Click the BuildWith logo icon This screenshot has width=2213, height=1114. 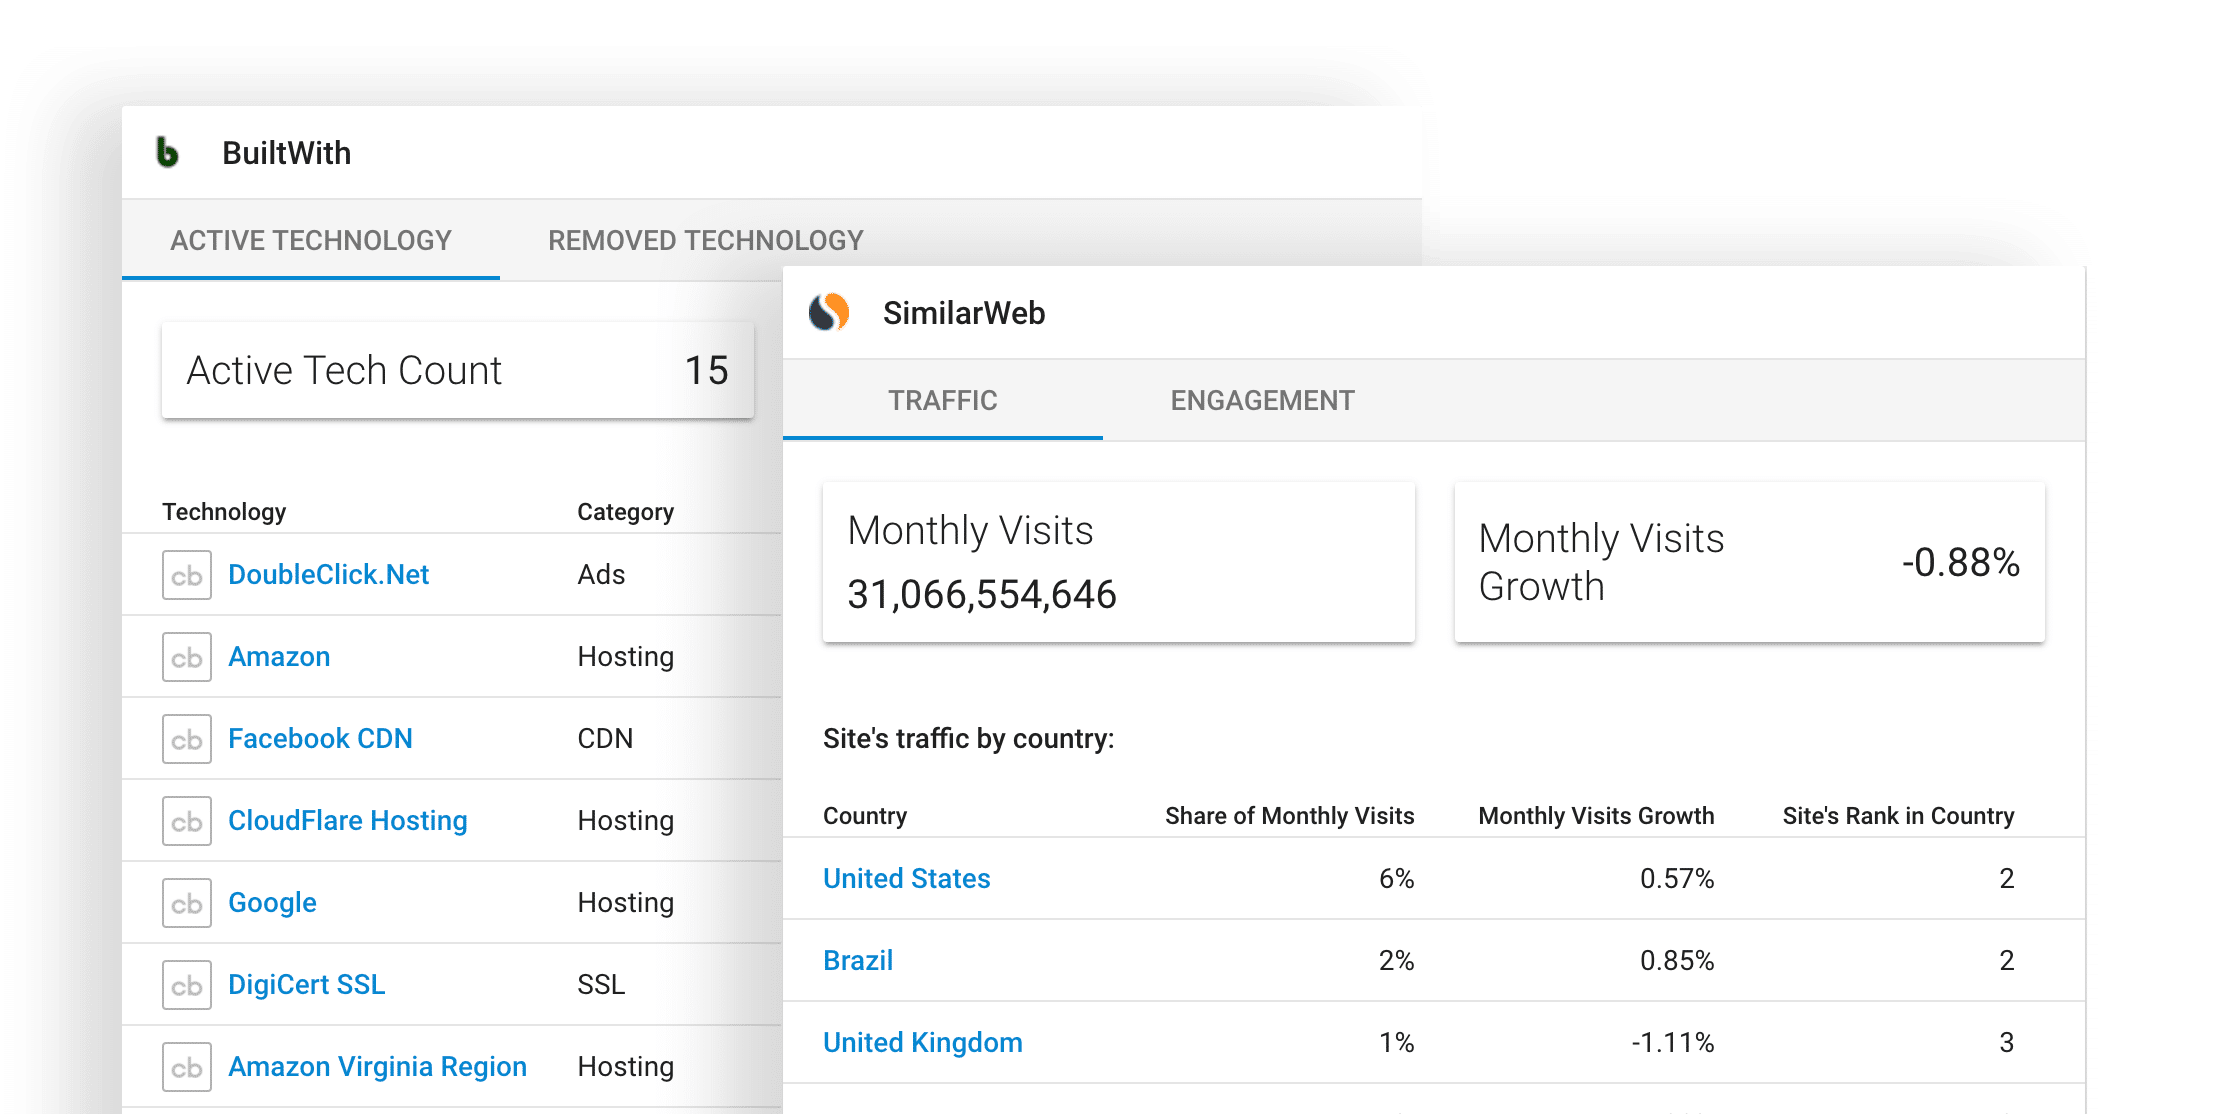pyautogui.click(x=168, y=153)
